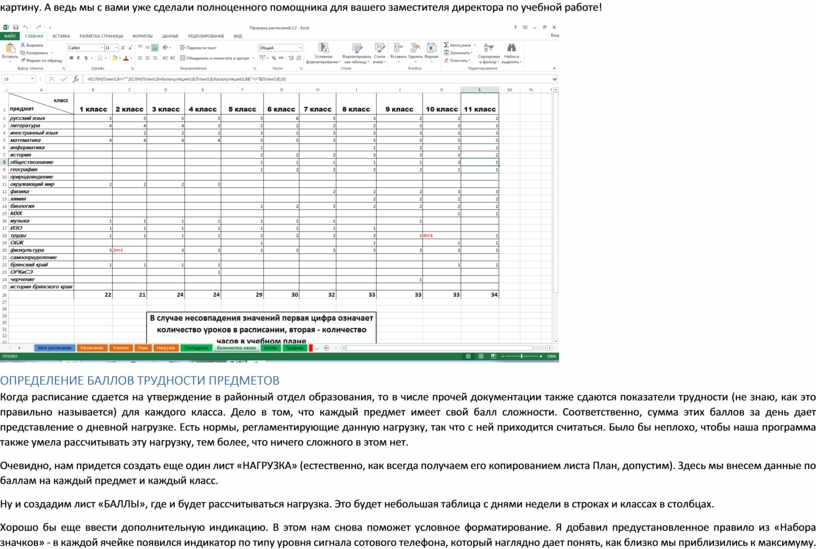Toggle bold formatting in Font group

(x=70, y=58)
